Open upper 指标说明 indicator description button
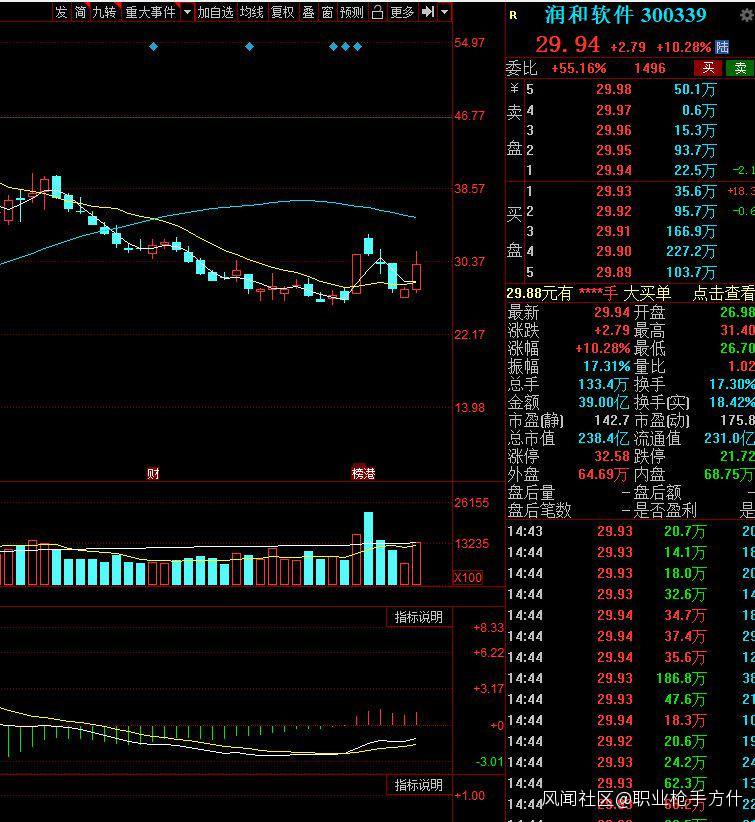 pos(418,617)
